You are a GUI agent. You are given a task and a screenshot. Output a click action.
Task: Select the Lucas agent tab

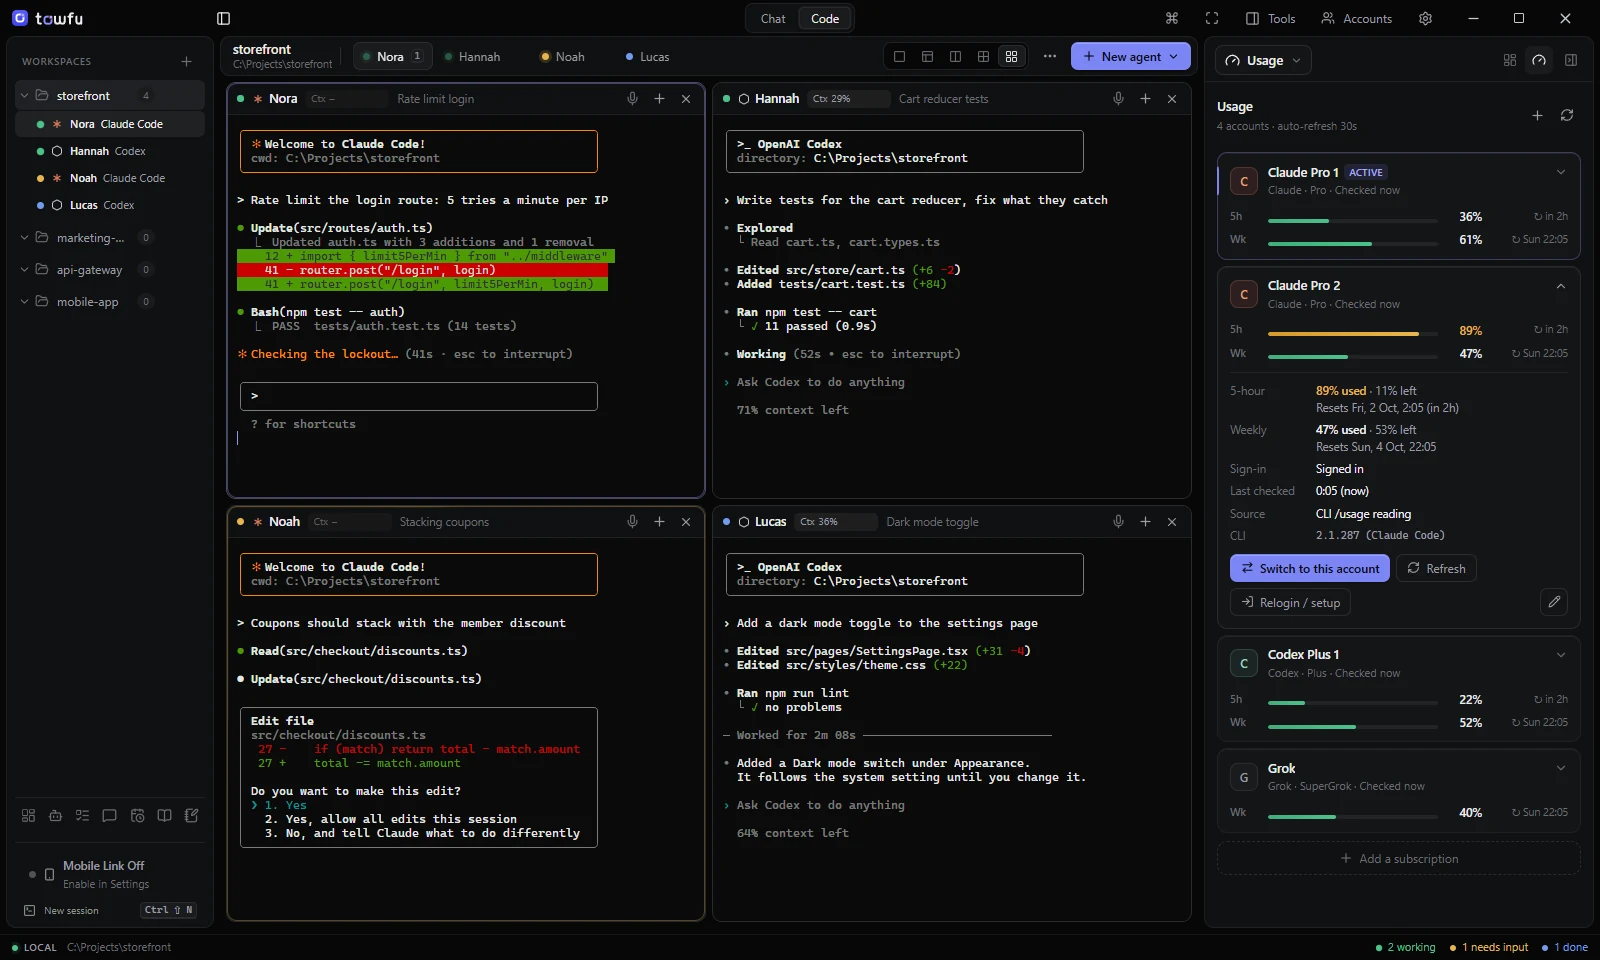click(648, 56)
